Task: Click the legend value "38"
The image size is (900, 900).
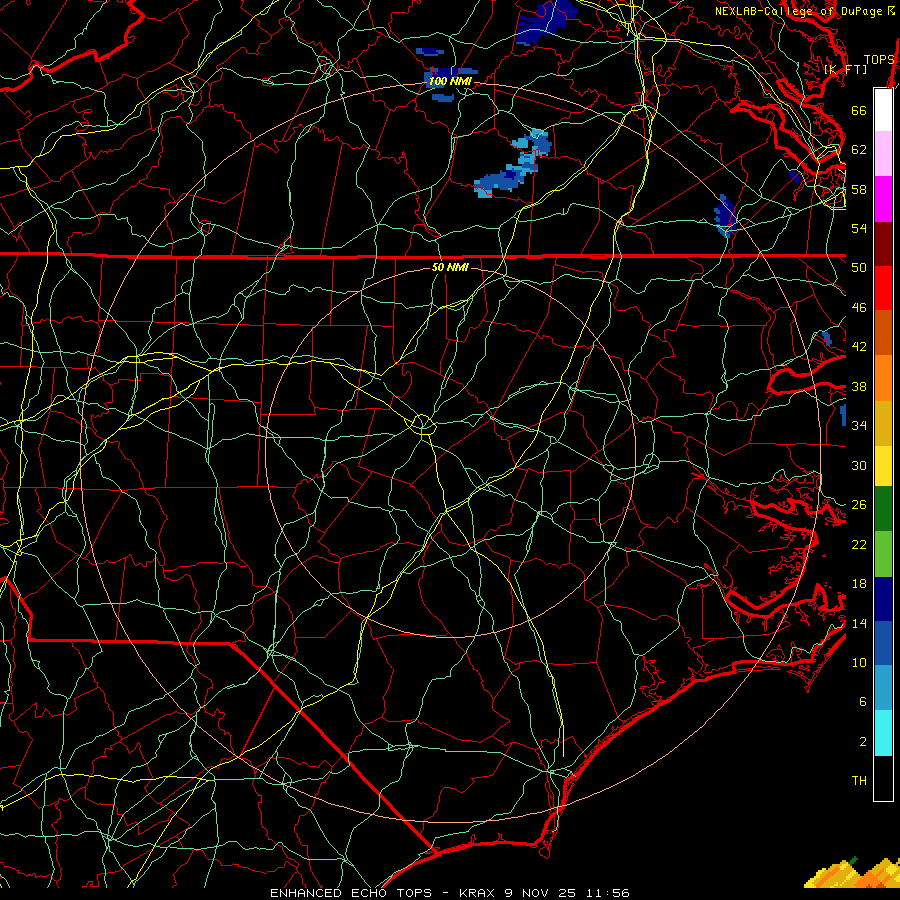Action: coord(859,386)
